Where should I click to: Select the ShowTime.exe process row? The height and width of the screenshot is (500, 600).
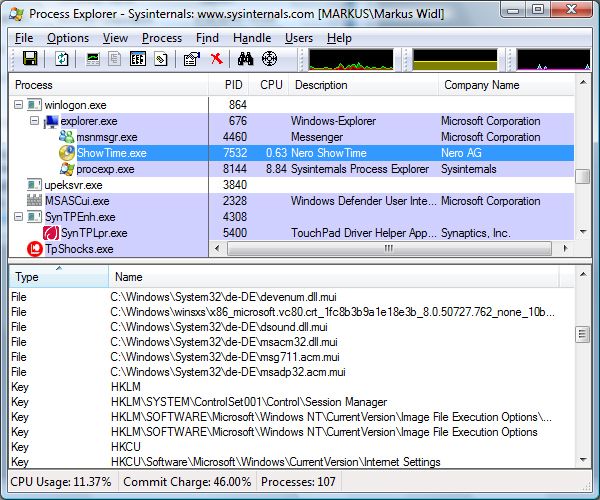pyautogui.click(x=292, y=153)
